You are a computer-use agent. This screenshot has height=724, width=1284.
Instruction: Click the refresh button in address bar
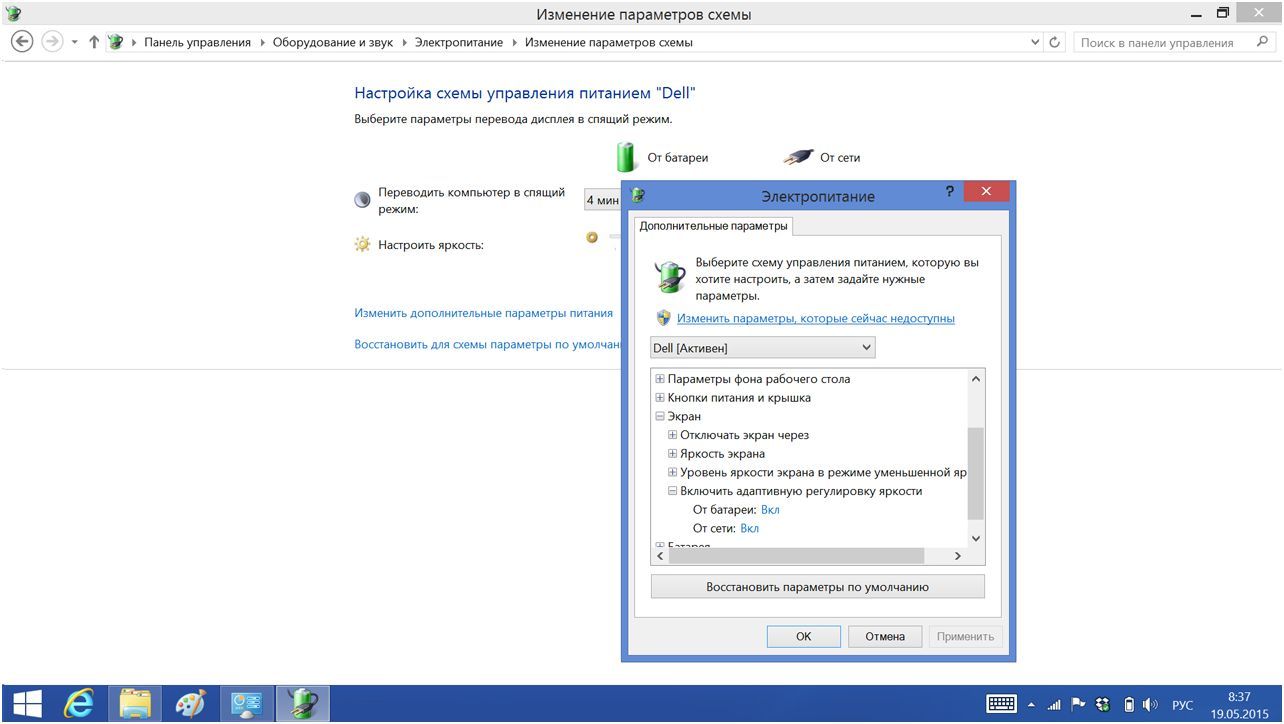(1054, 43)
